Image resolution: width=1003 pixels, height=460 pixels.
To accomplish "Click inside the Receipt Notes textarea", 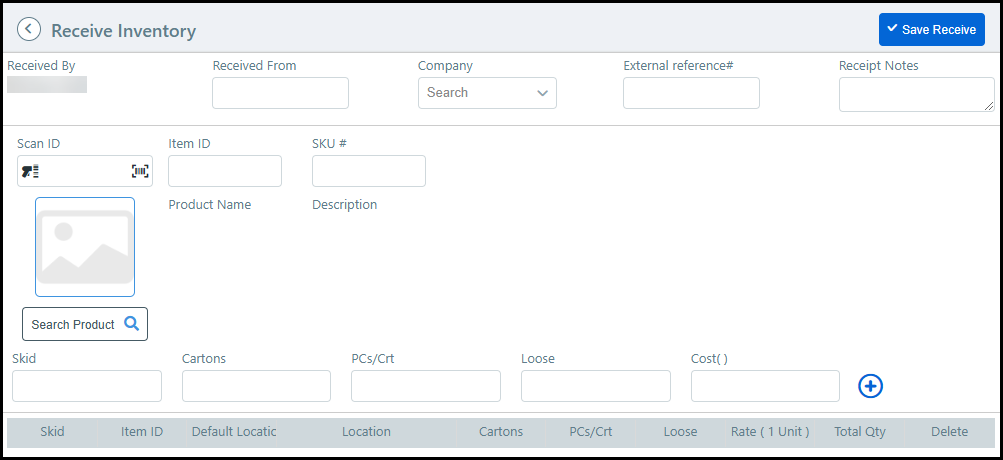I will (x=916, y=94).
